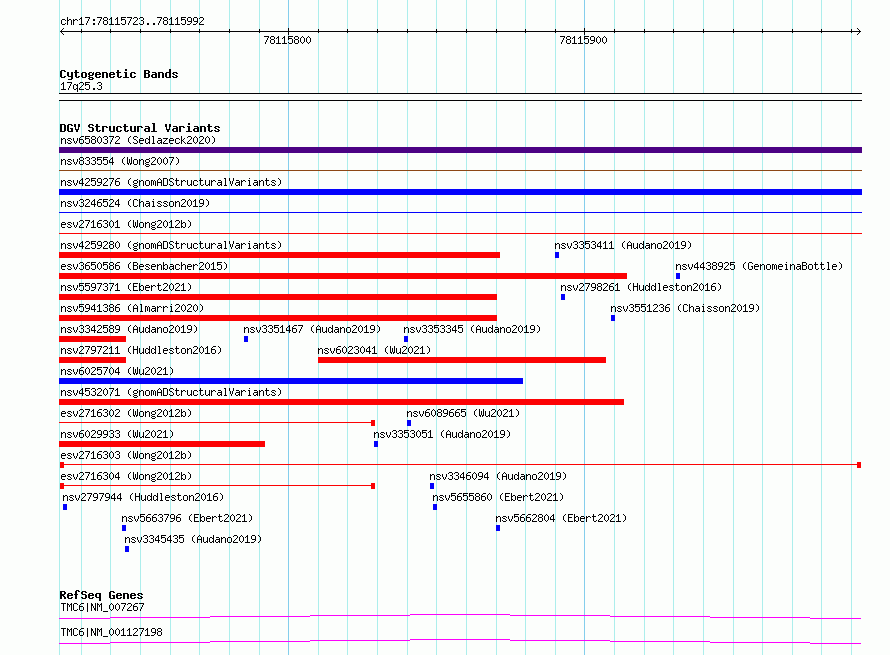Image resolution: width=890 pixels, height=655 pixels.
Task: Open nsv4259280 (gnomADStructuralVariants) label
Action: coord(171,245)
